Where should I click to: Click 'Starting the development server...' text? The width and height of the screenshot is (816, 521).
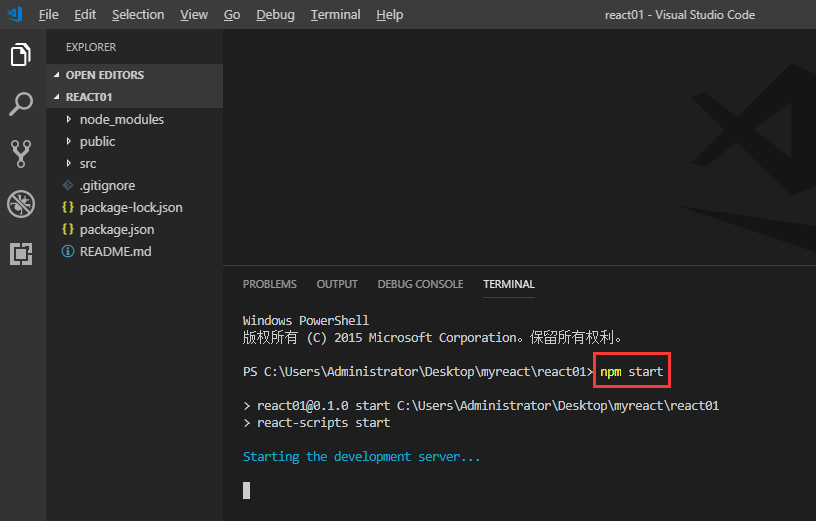pos(361,456)
